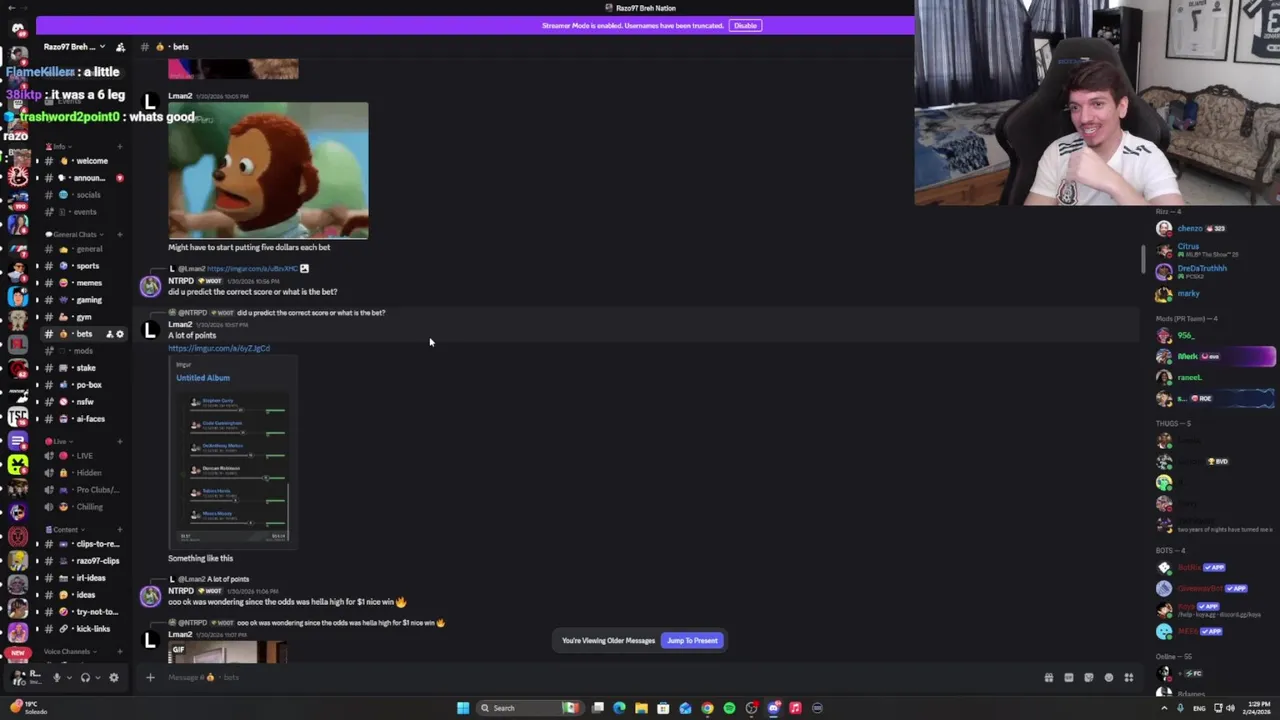Add a channel to General Chats category

tap(120, 235)
